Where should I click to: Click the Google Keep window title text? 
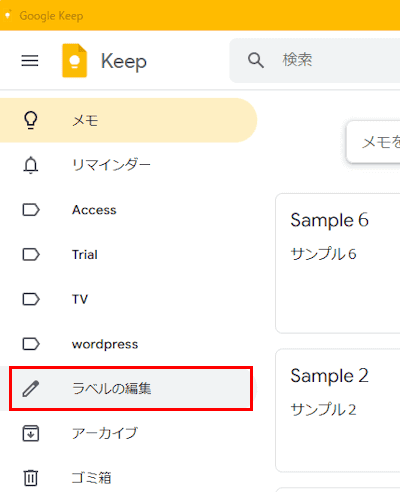(x=51, y=16)
